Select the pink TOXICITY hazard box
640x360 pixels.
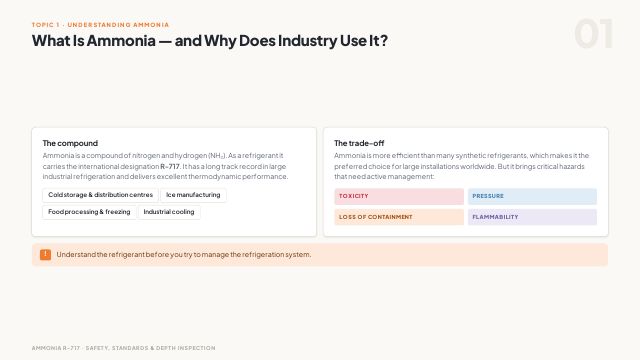[x=399, y=196]
